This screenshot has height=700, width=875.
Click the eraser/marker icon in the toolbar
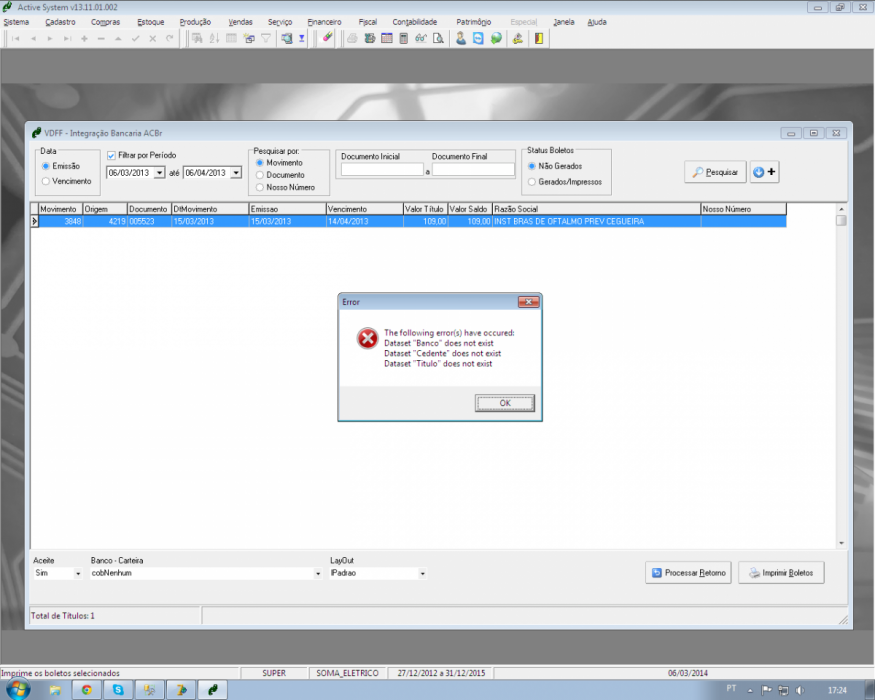click(x=328, y=39)
